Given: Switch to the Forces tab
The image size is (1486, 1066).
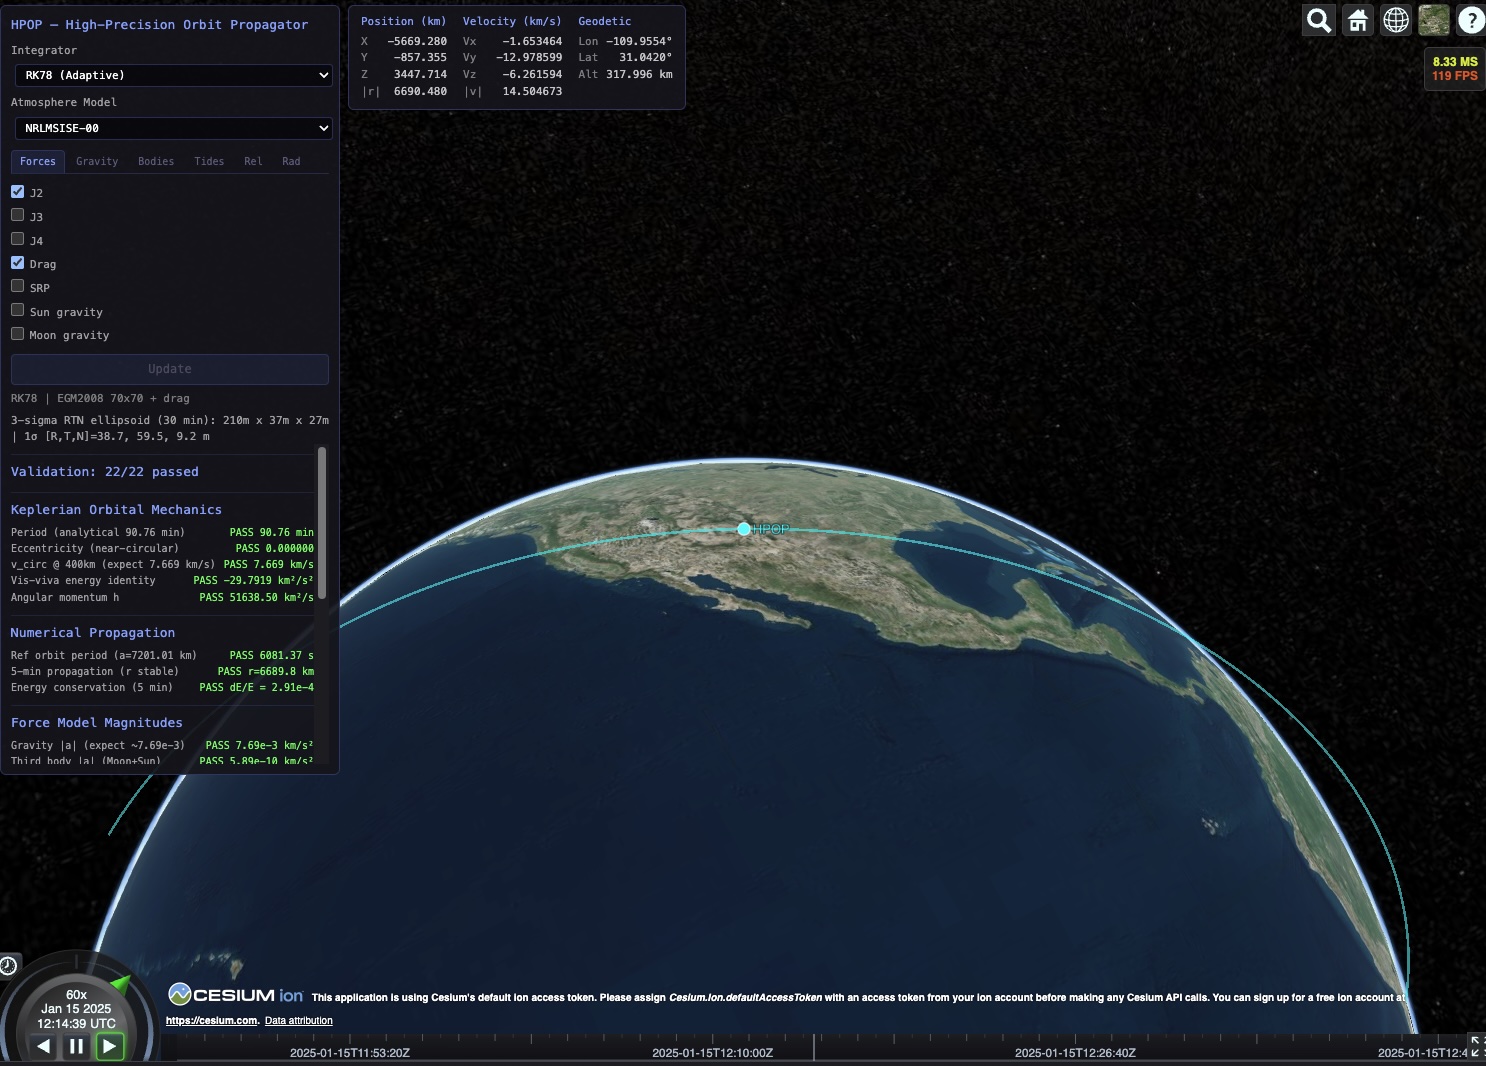Looking at the screenshot, I should (x=38, y=161).
